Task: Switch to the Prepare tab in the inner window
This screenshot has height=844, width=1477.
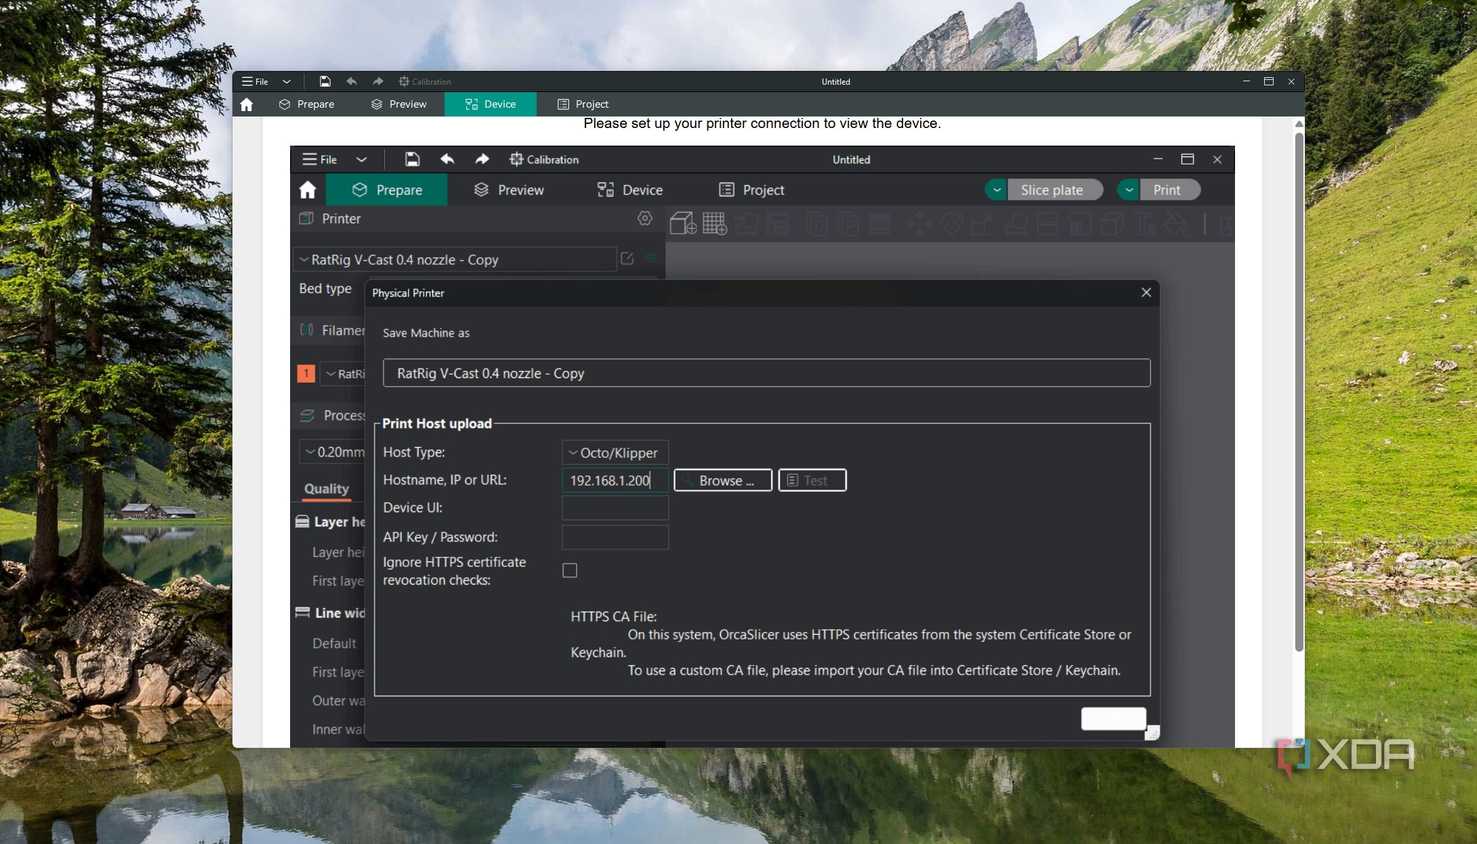Action: pyautogui.click(x=387, y=190)
